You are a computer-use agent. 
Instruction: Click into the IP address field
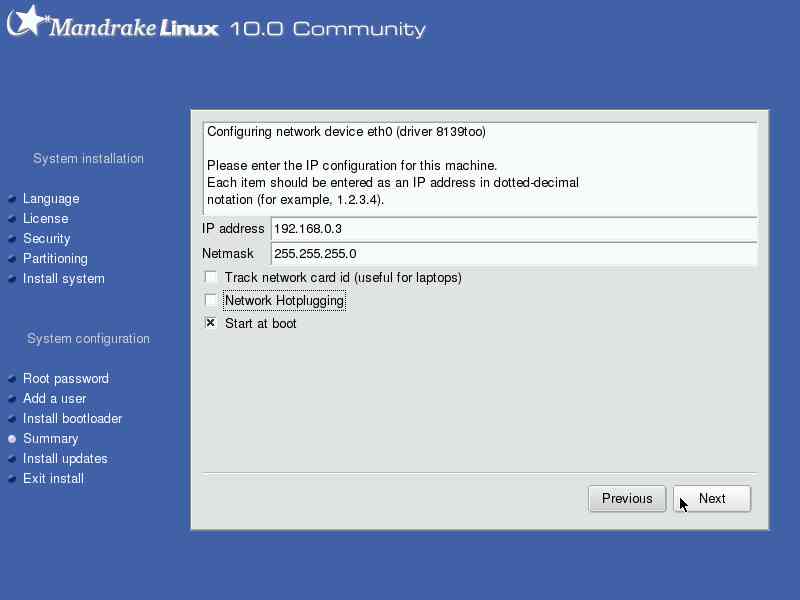click(x=514, y=229)
